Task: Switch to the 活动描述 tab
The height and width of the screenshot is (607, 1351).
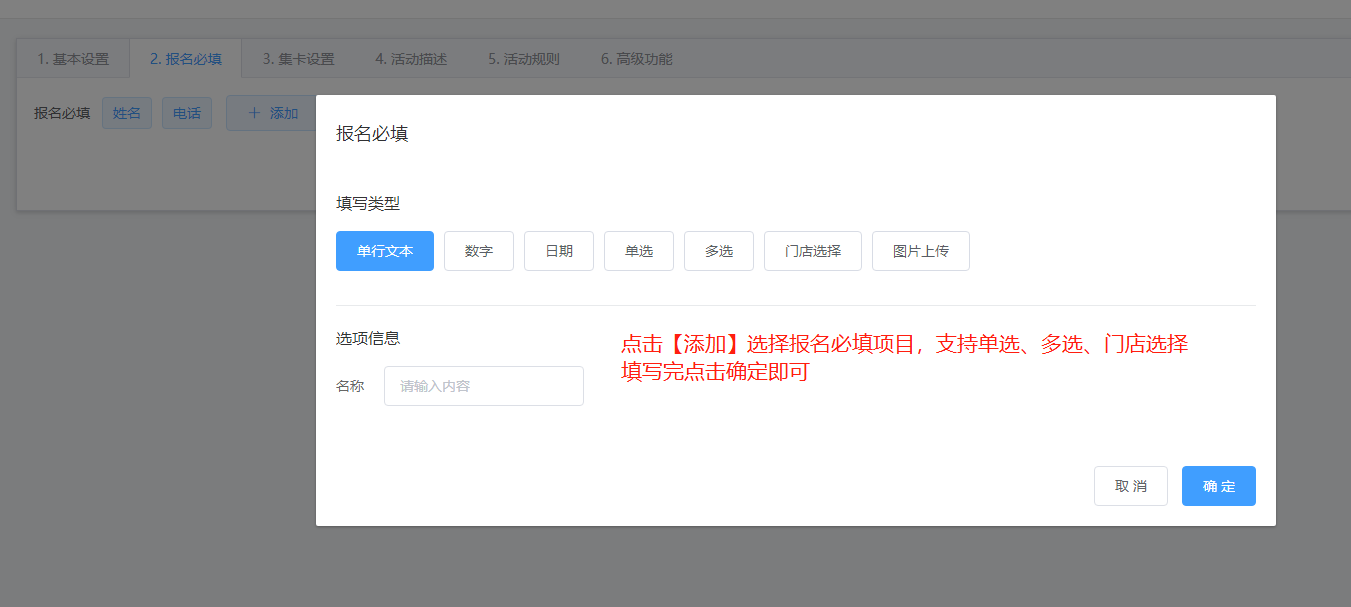Action: click(411, 59)
